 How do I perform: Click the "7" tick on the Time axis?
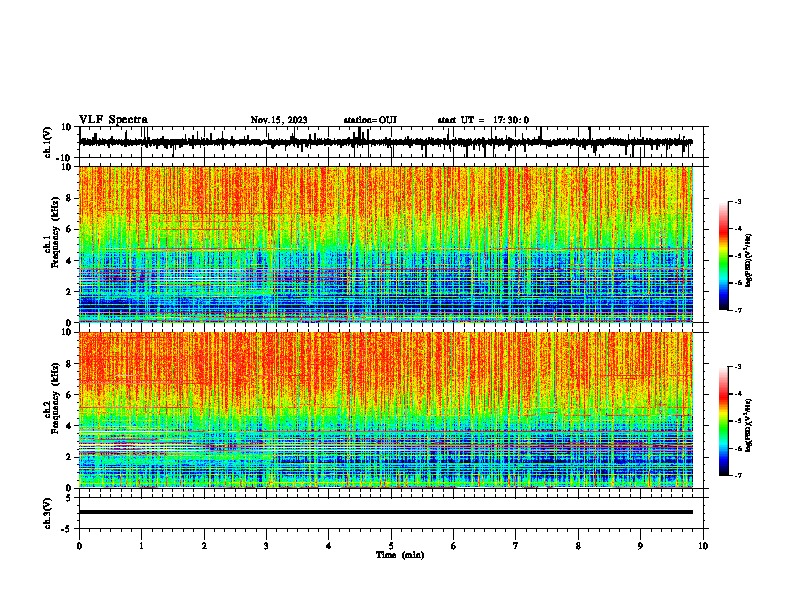click(x=516, y=546)
